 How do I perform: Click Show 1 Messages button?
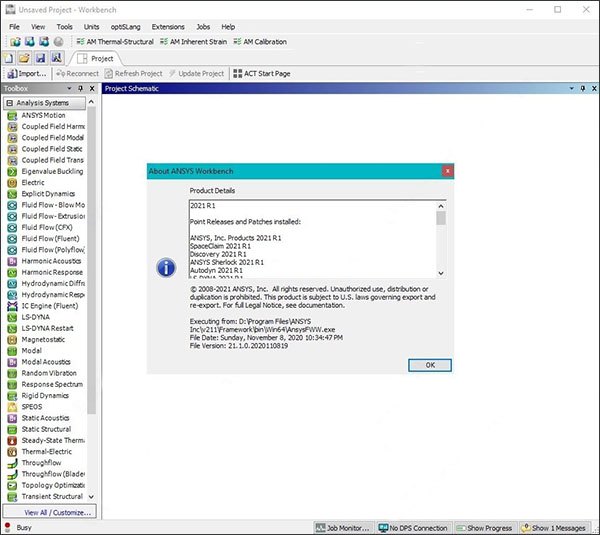click(554, 528)
